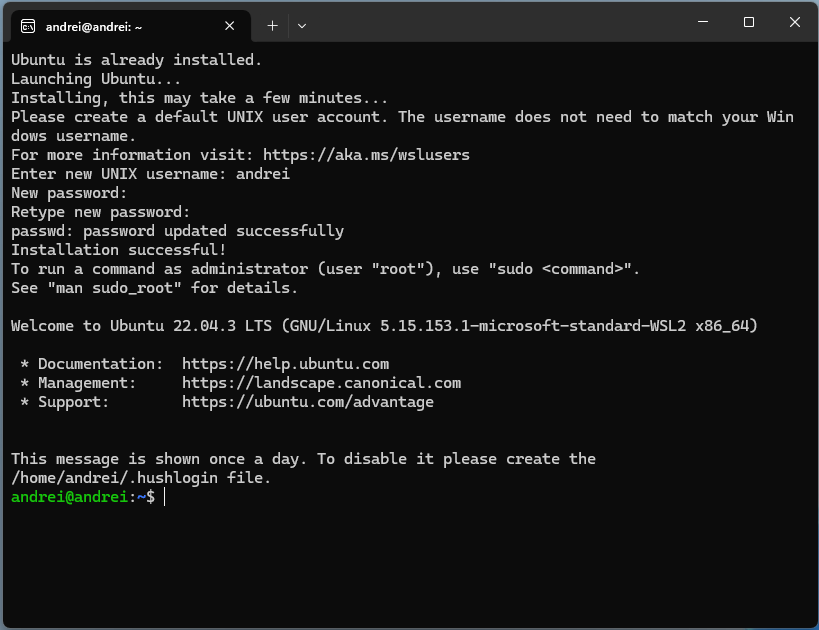Open the https://aka.ms/wslusers link
Viewport: 819px width, 630px height.
(366, 155)
